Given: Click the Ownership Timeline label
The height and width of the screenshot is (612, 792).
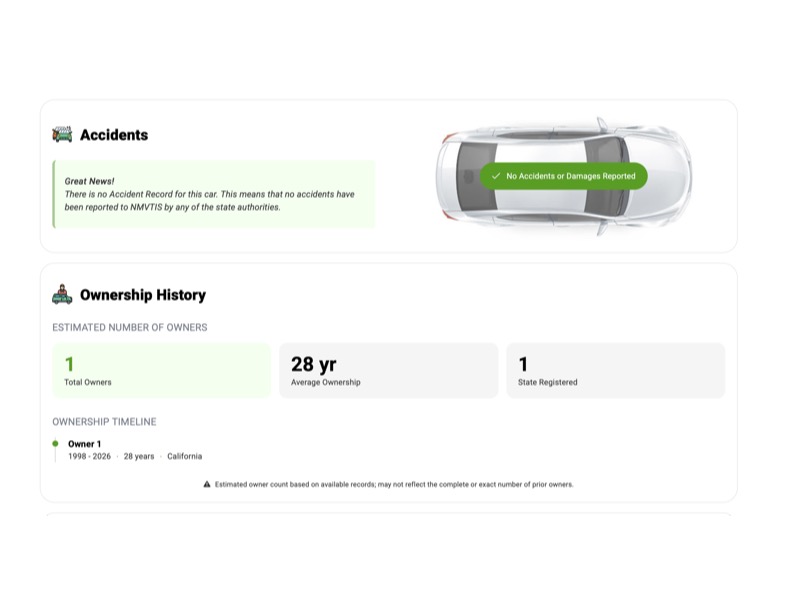Looking at the screenshot, I should (105, 422).
